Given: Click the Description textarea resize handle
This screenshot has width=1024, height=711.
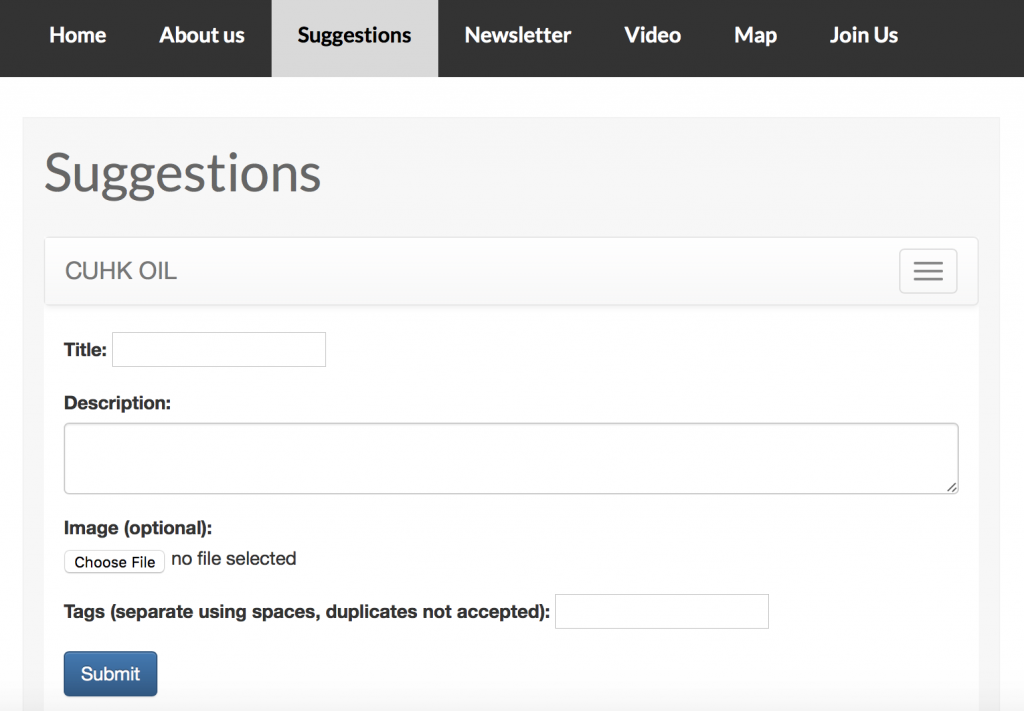Looking at the screenshot, I should pyautogui.click(x=952, y=487).
